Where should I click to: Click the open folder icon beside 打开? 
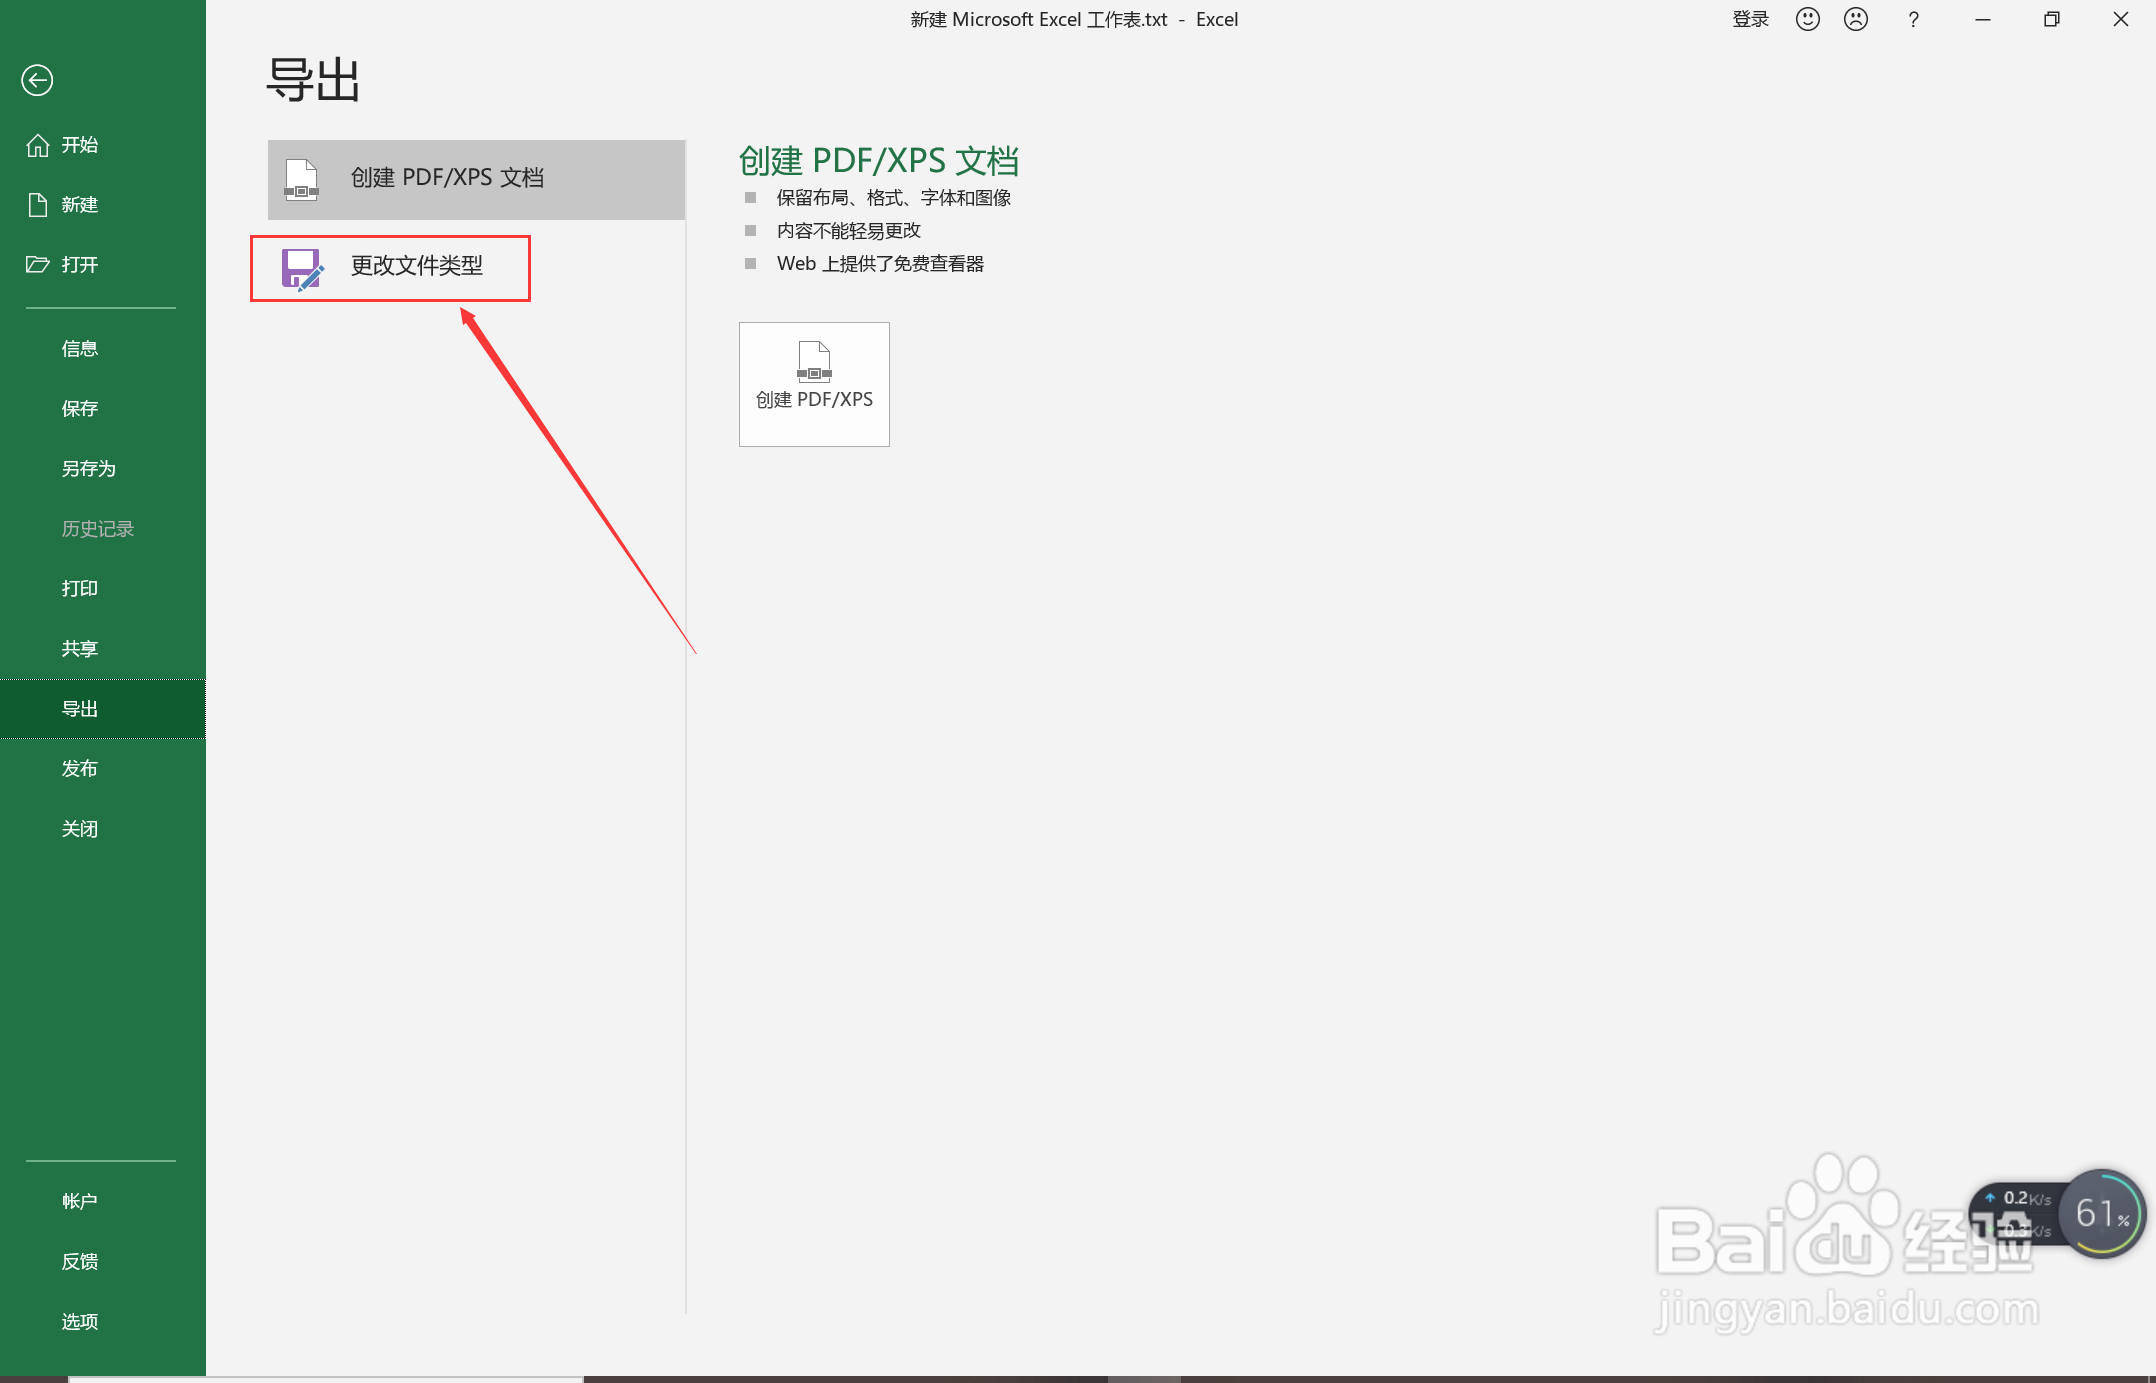(x=37, y=265)
